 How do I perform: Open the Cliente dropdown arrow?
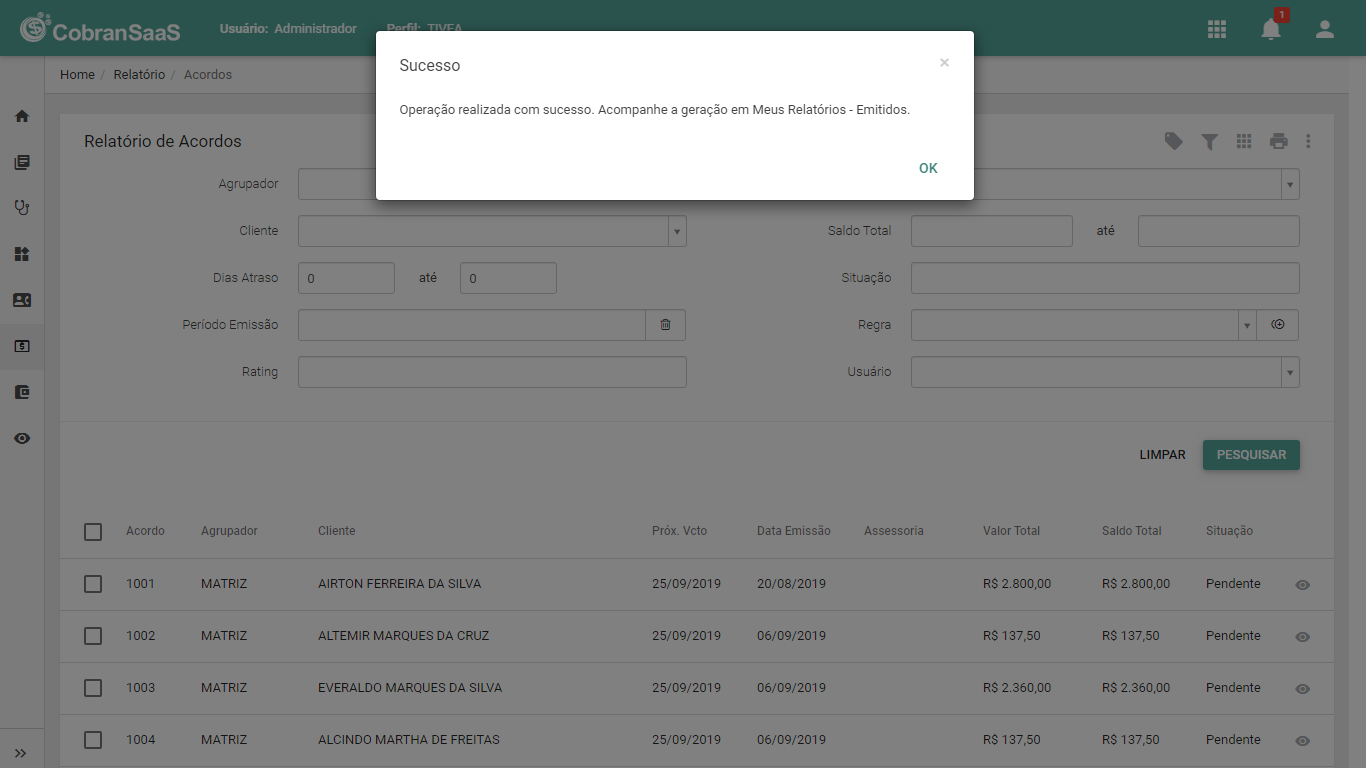tap(677, 231)
